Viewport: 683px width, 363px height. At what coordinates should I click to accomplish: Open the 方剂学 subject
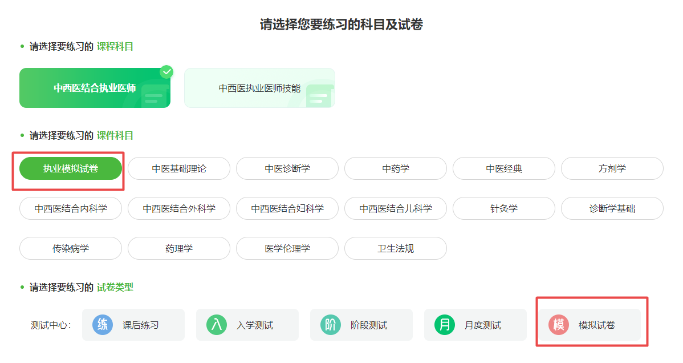tap(612, 169)
